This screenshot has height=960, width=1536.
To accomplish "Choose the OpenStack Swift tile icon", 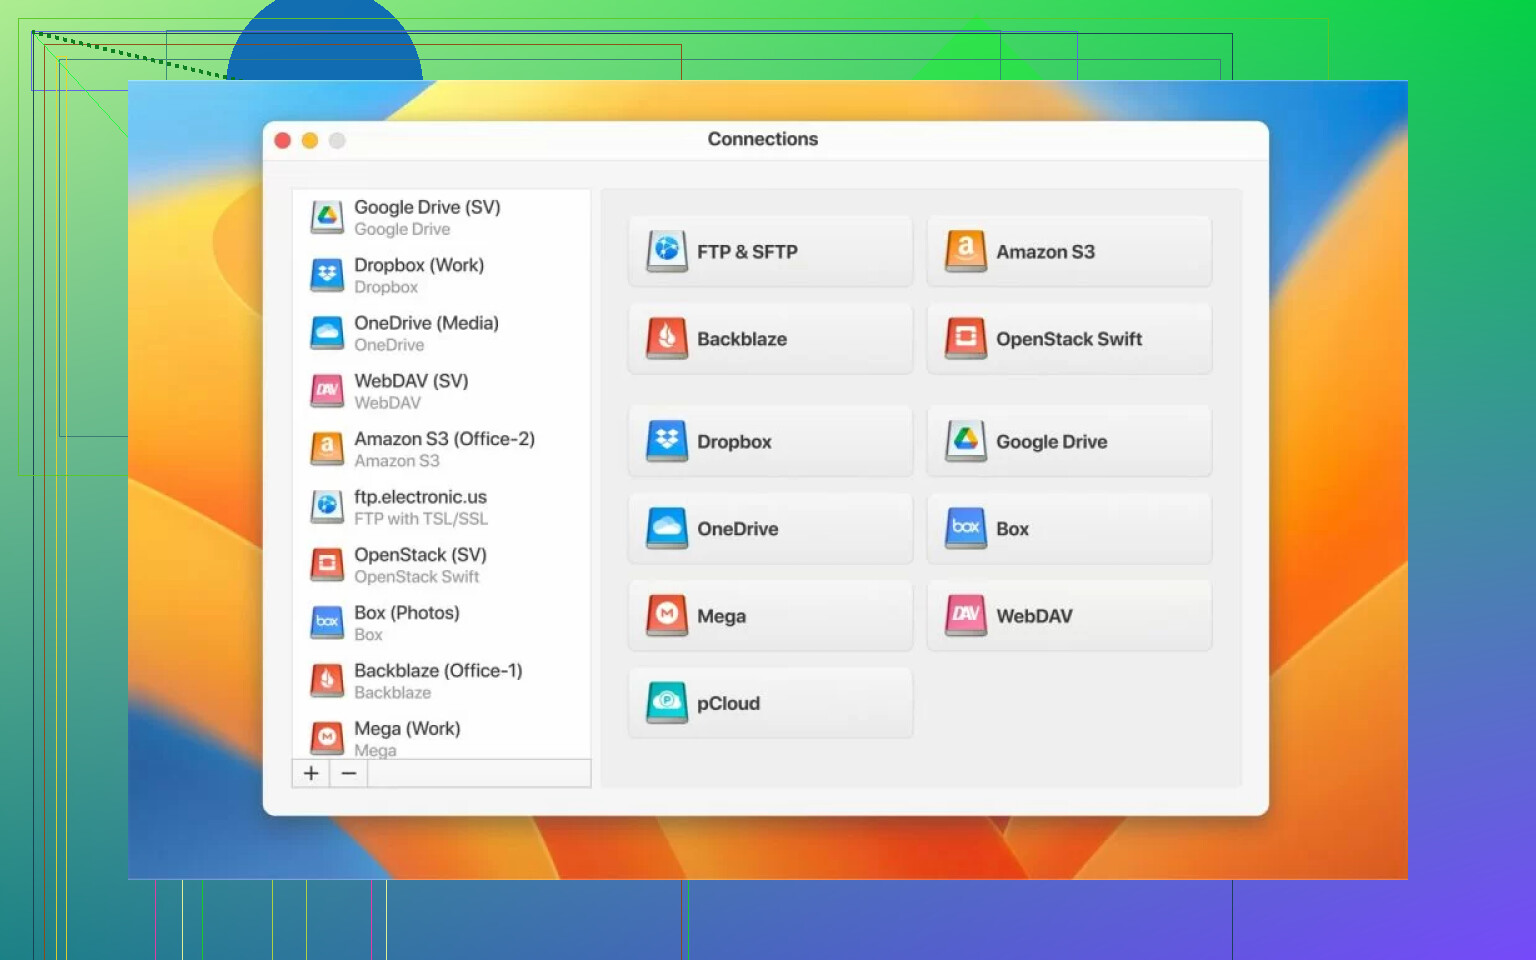I will [x=966, y=338].
